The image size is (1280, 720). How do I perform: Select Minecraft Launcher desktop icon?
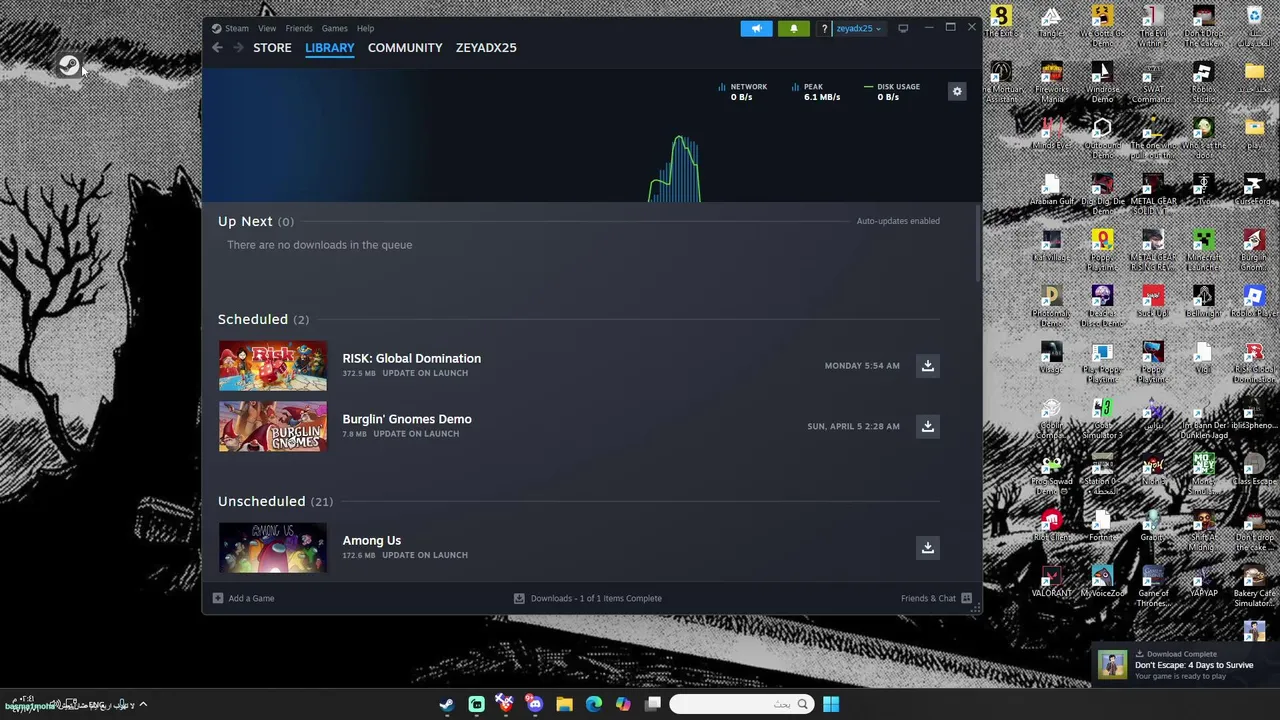tap(1203, 249)
